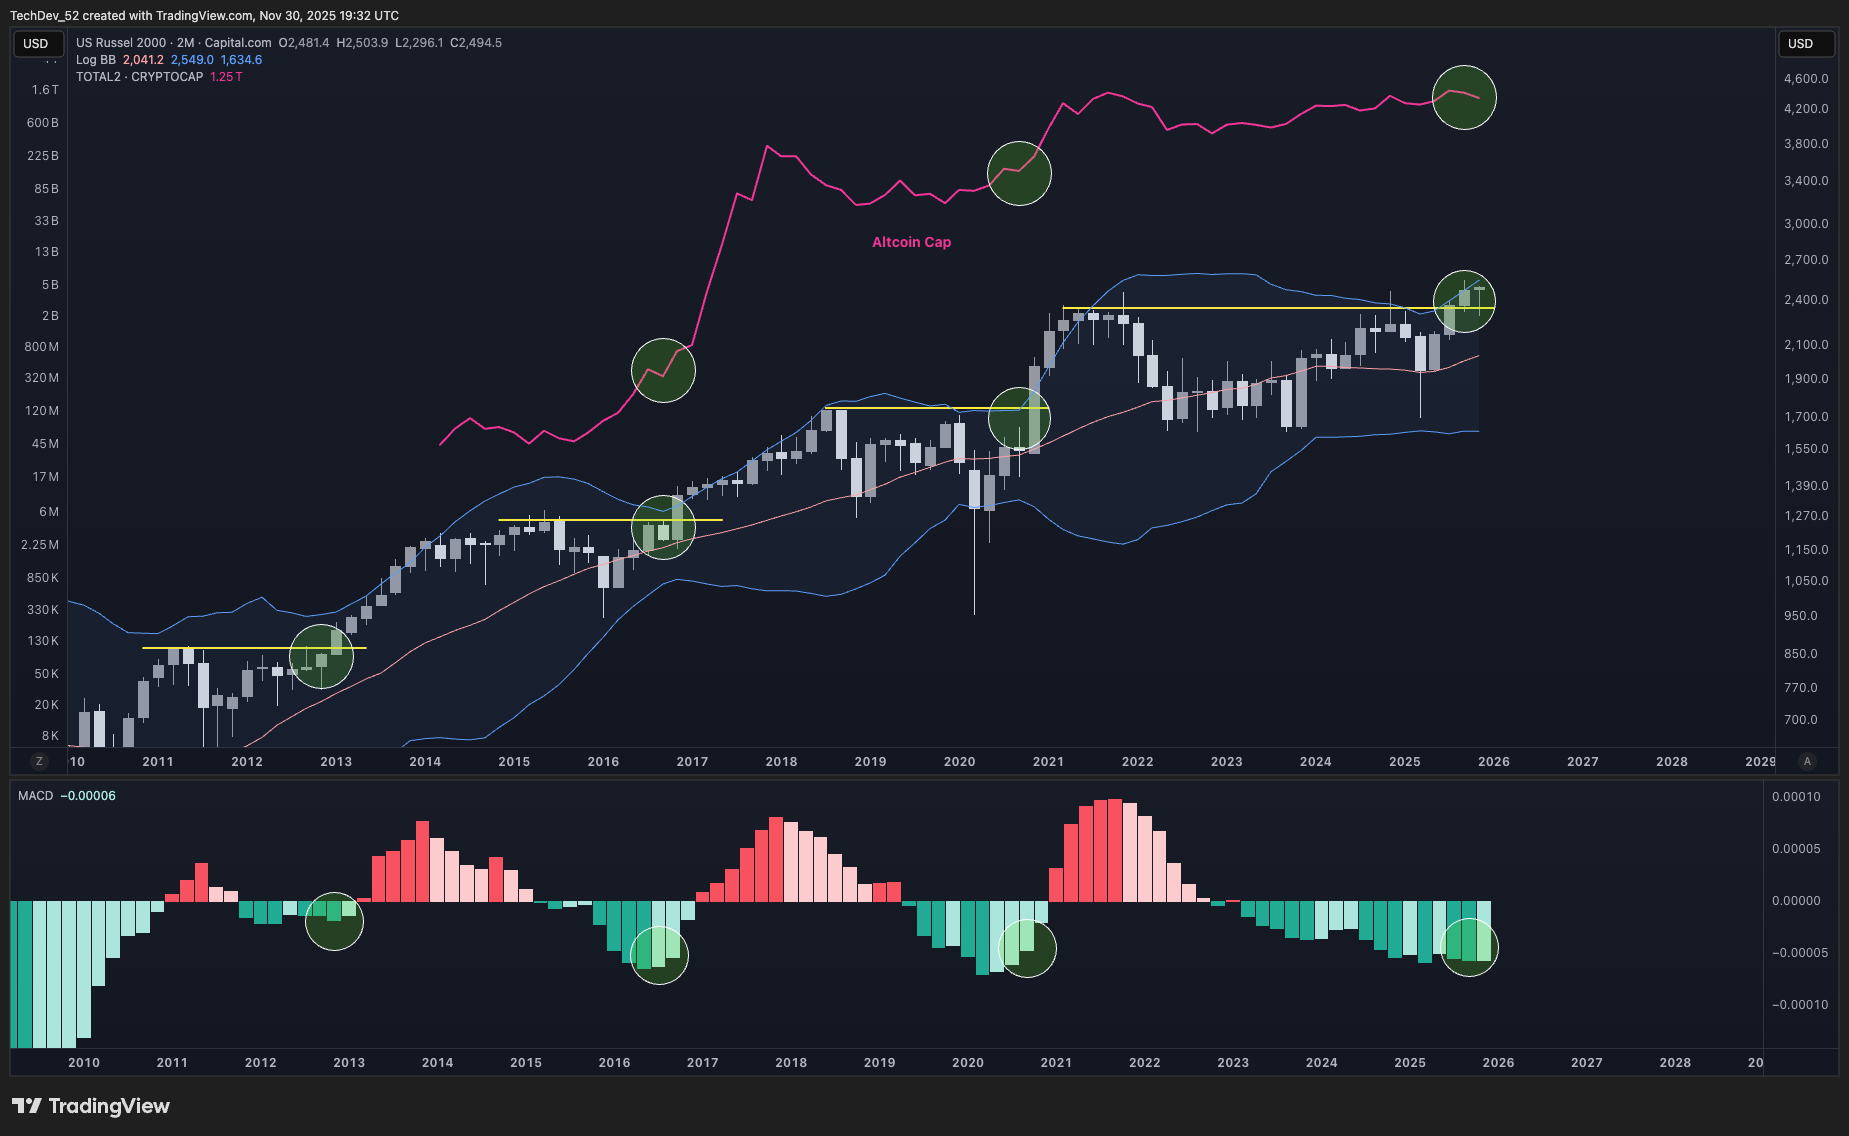Click the green circle marker on the 2013 candle
The image size is (1849, 1136).
click(x=322, y=657)
